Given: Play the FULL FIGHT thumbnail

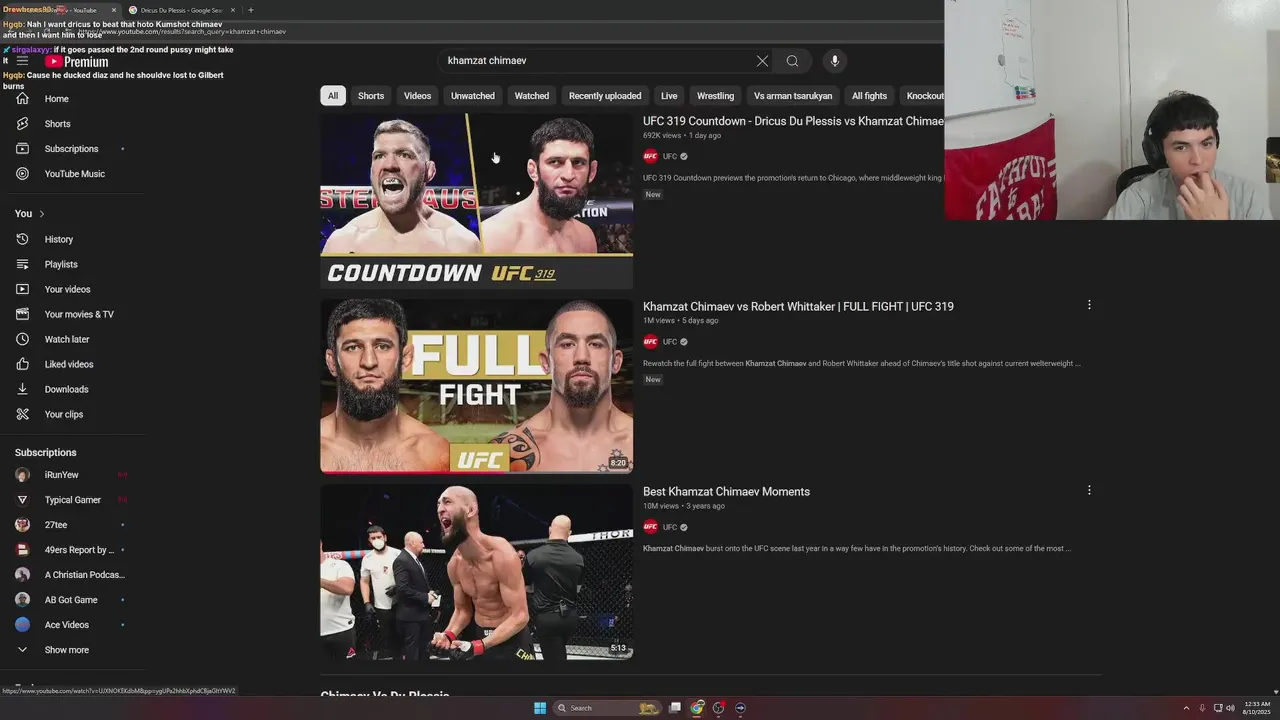Looking at the screenshot, I should click(x=476, y=386).
